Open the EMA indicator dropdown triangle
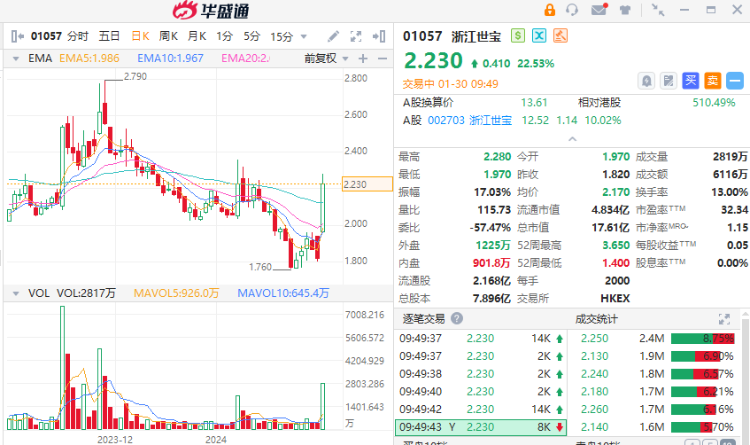 [x=16, y=59]
